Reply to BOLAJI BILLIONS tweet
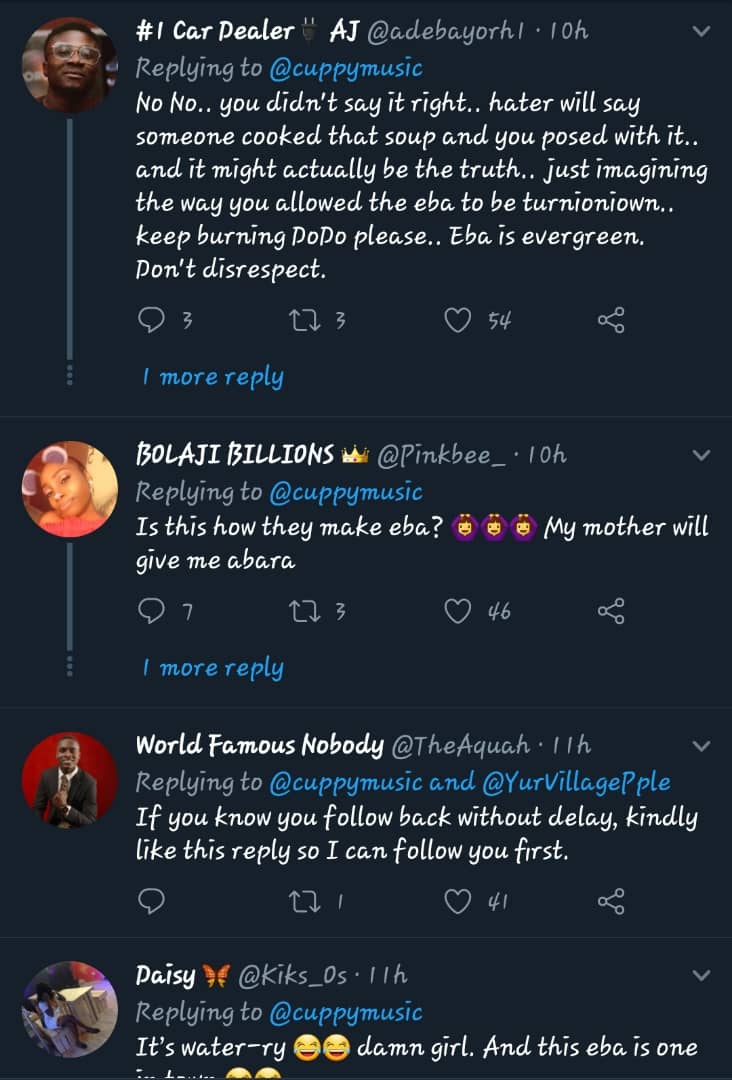The height and width of the screenshot is (1080, 732). (x=151, y=611)
